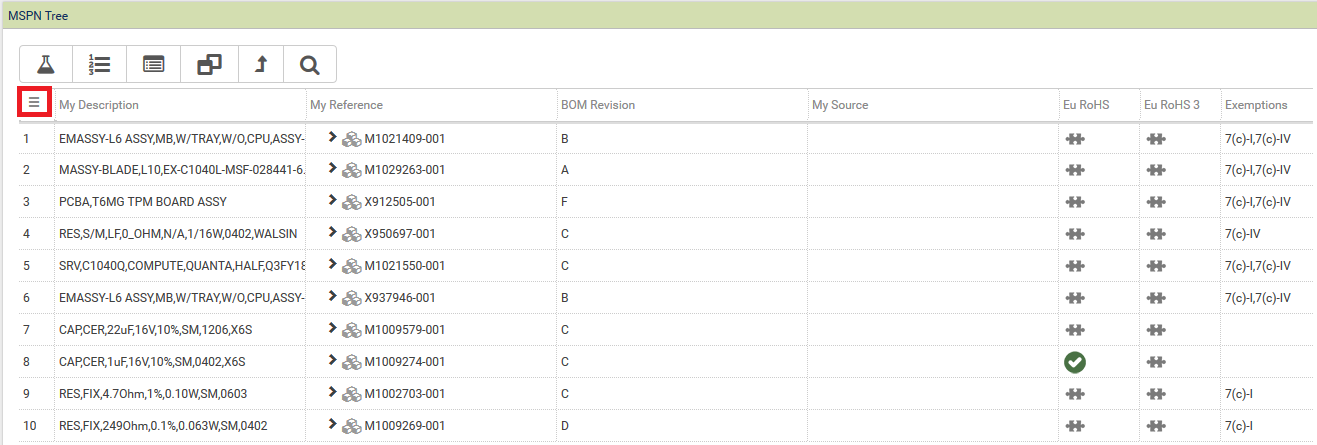Click the BOM Revision column header
Screen dimensions: 1317x445
pos(597,105)
